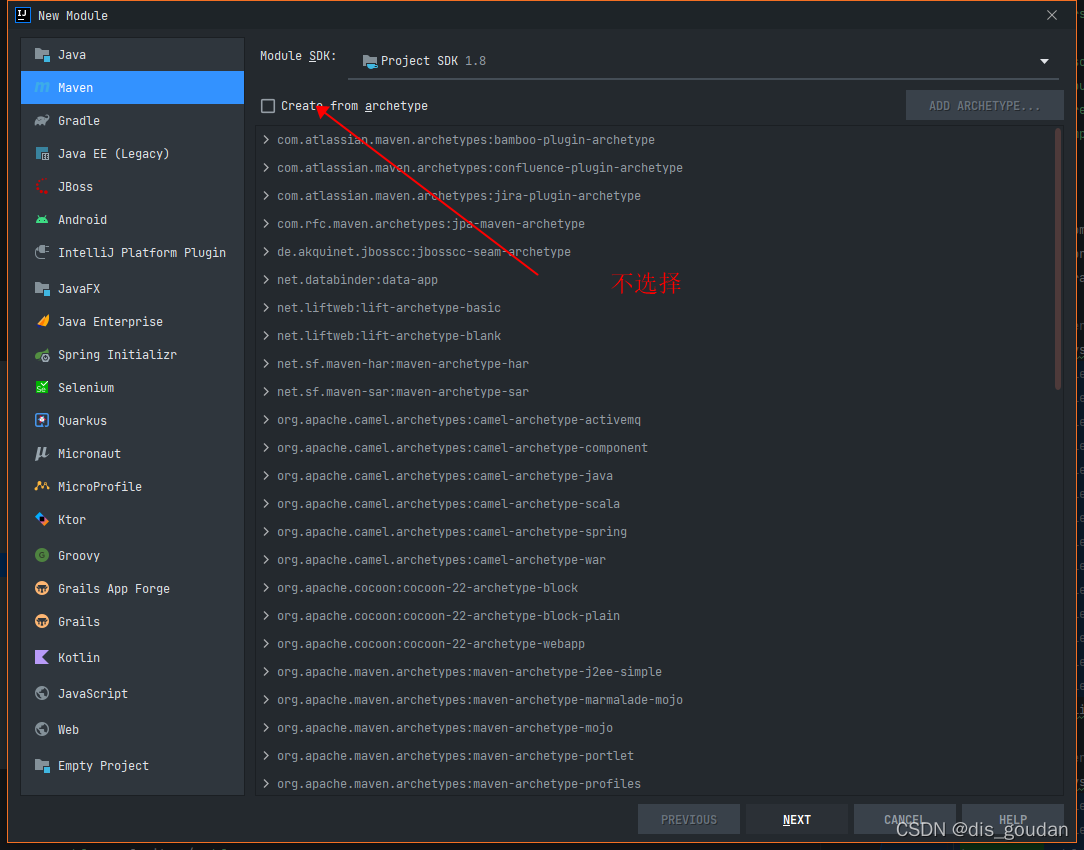The height and width of the screenshot is (850, 1084).
Task: Choose the Java Enterprise flame icon
Action: [x=42, y=321]
